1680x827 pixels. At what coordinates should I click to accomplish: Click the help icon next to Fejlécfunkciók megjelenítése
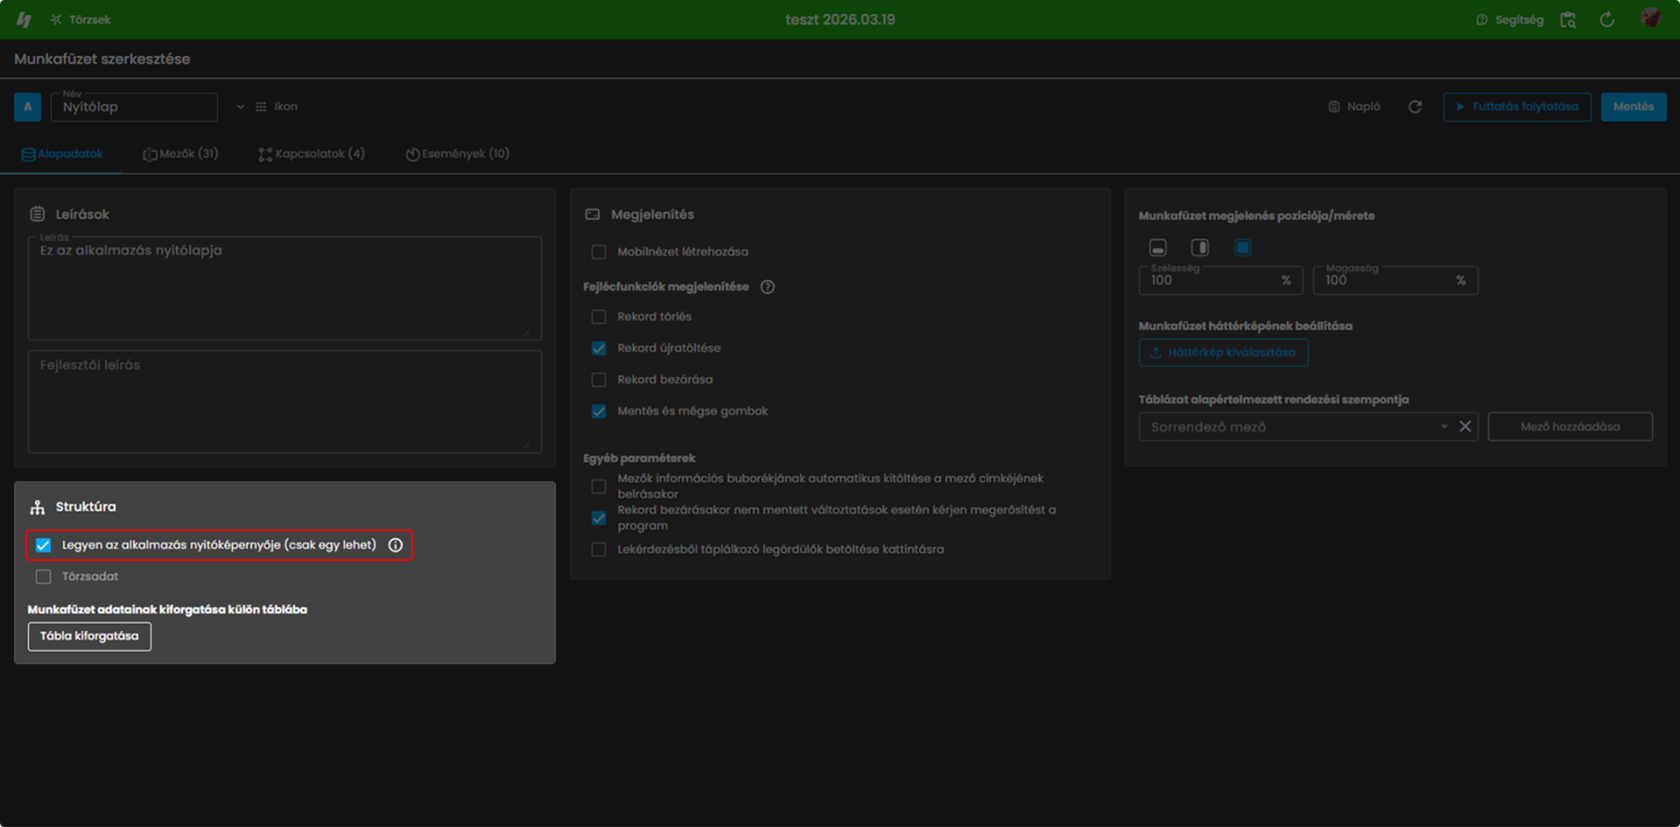tap(767, 287)
